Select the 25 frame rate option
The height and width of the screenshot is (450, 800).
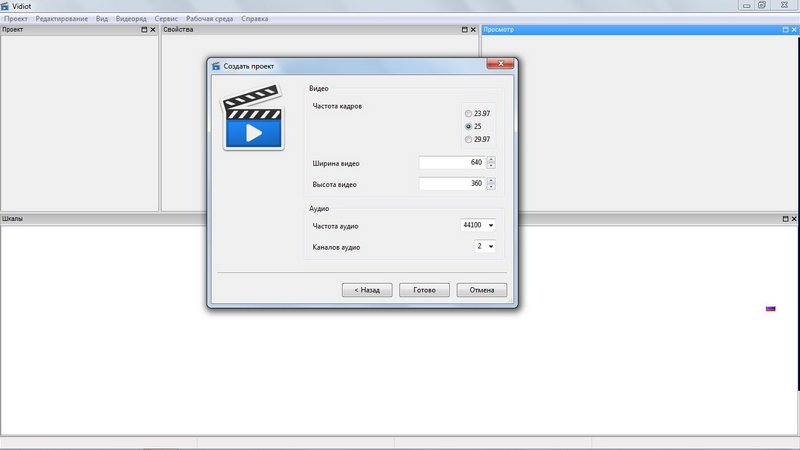point(468,127)
